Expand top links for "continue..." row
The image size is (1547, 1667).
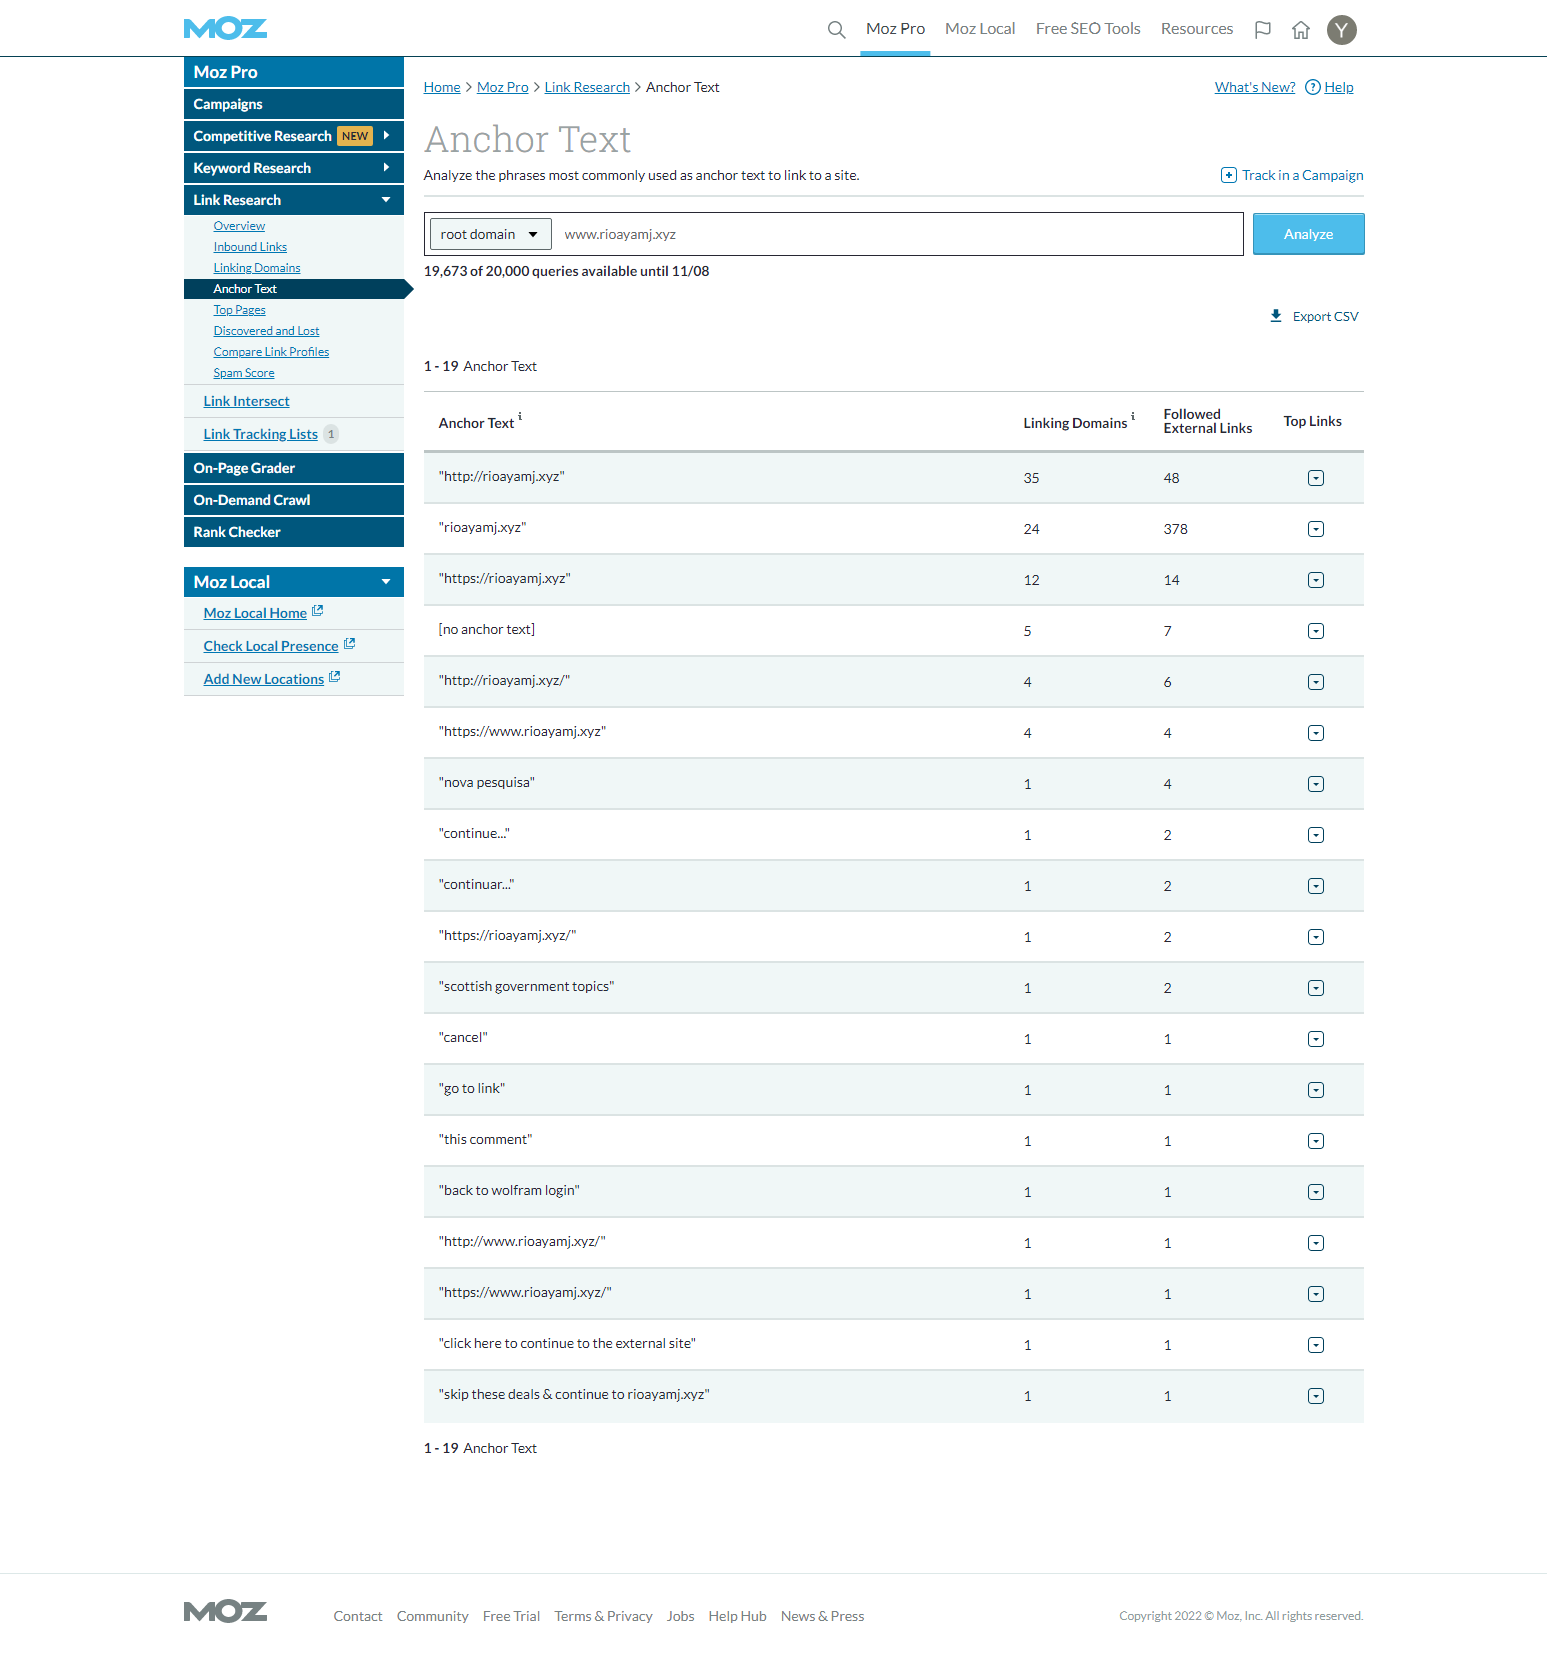click(x=1316, y=835)
